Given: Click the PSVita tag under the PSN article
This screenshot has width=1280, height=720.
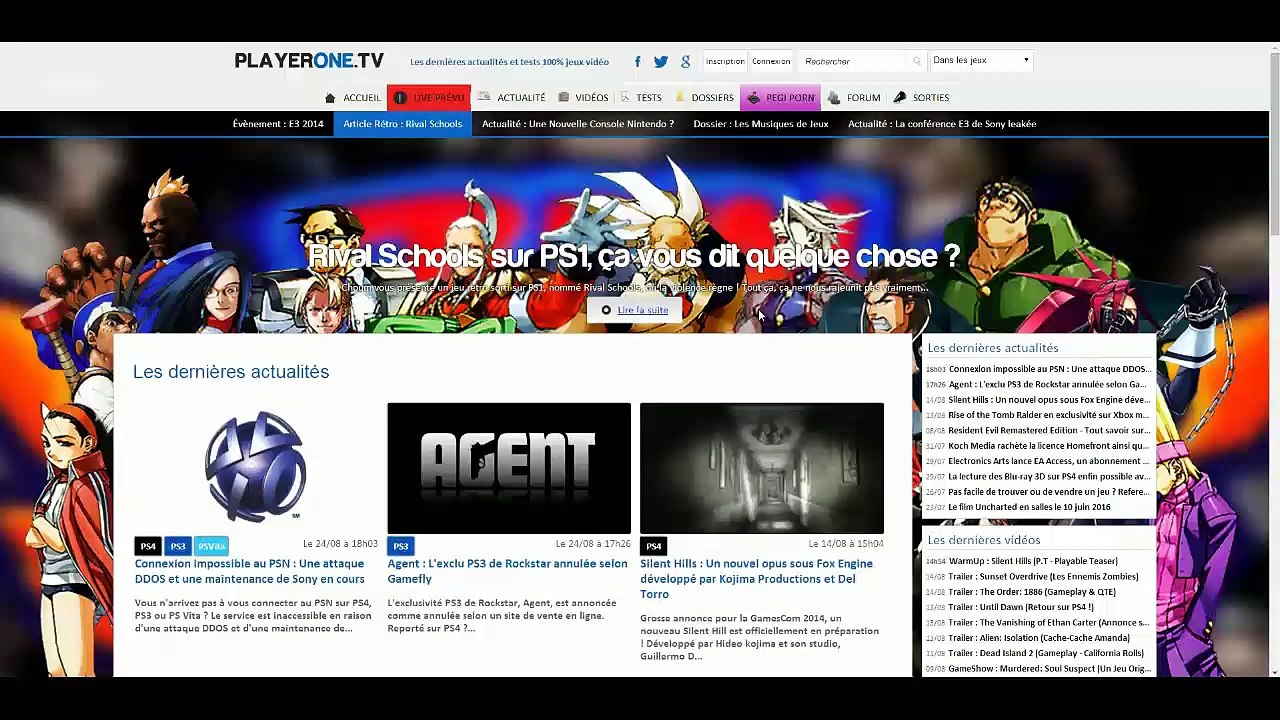Looking at the screenshot, I should point(211,546).
